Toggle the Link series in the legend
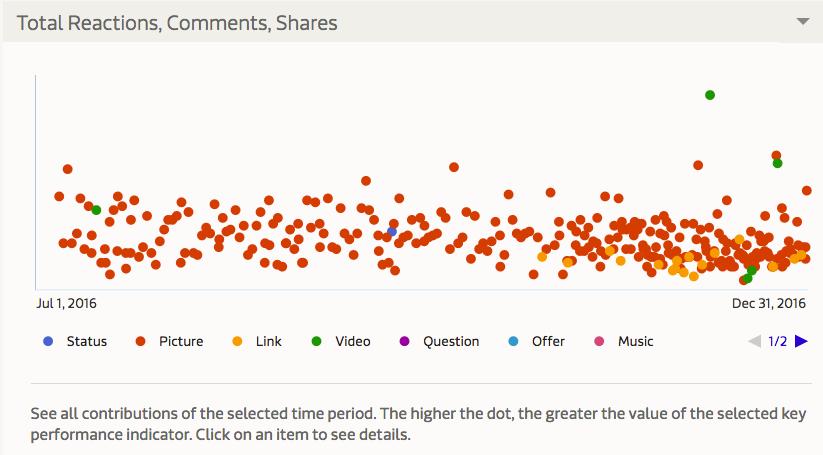This screenshot has height=455, width=823. point(257,341)
